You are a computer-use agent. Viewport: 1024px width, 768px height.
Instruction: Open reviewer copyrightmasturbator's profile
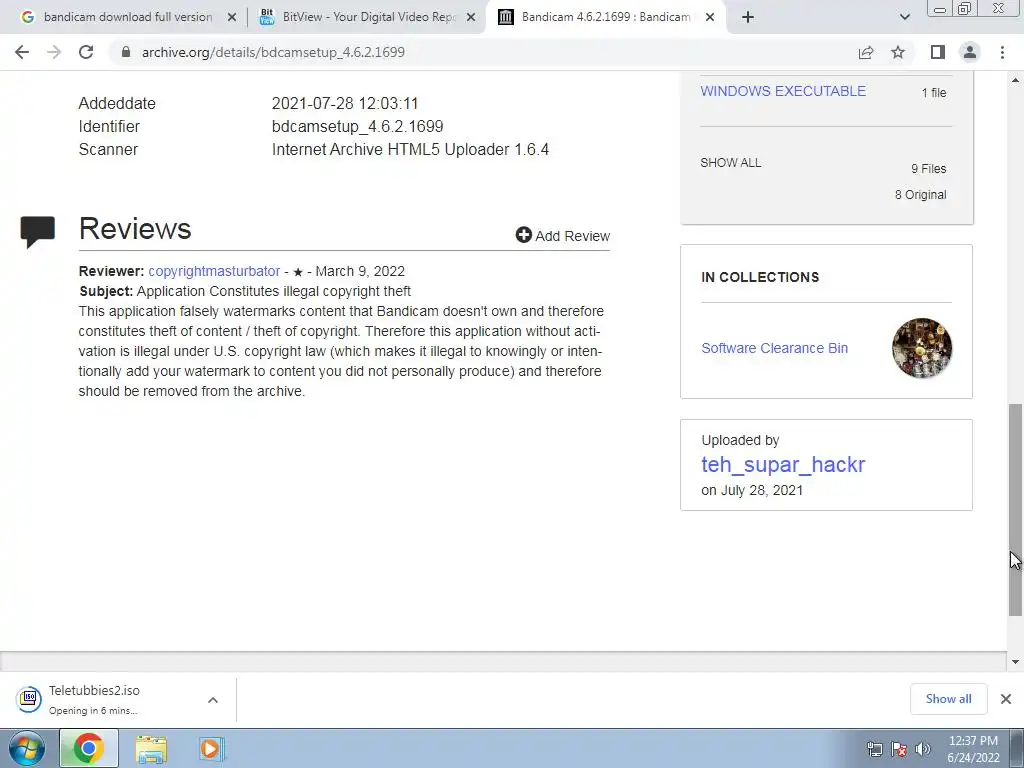(x=214, y=271)
